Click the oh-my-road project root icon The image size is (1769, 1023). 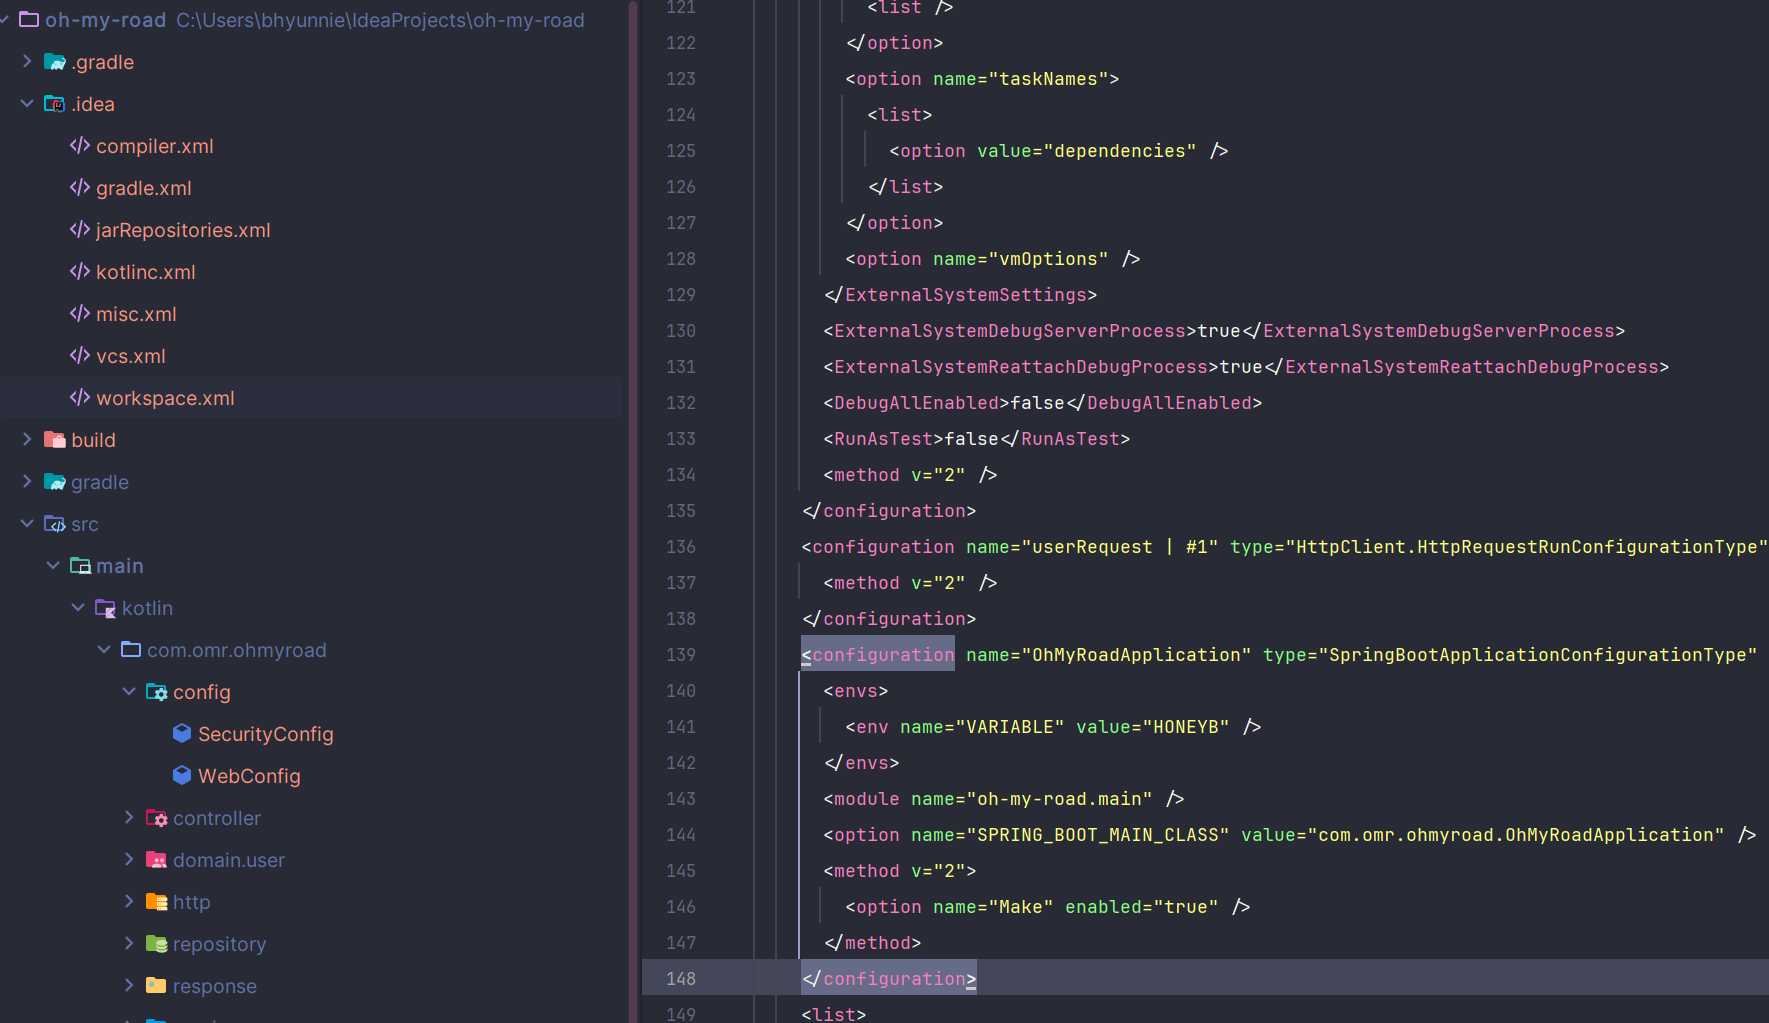(x=29, y=20)
